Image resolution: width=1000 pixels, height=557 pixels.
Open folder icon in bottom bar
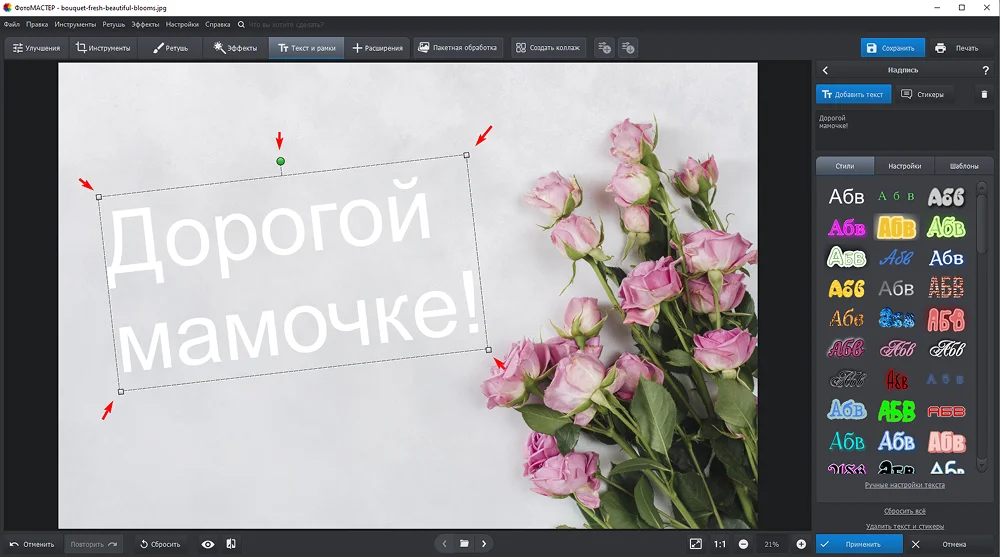(464, 544)
